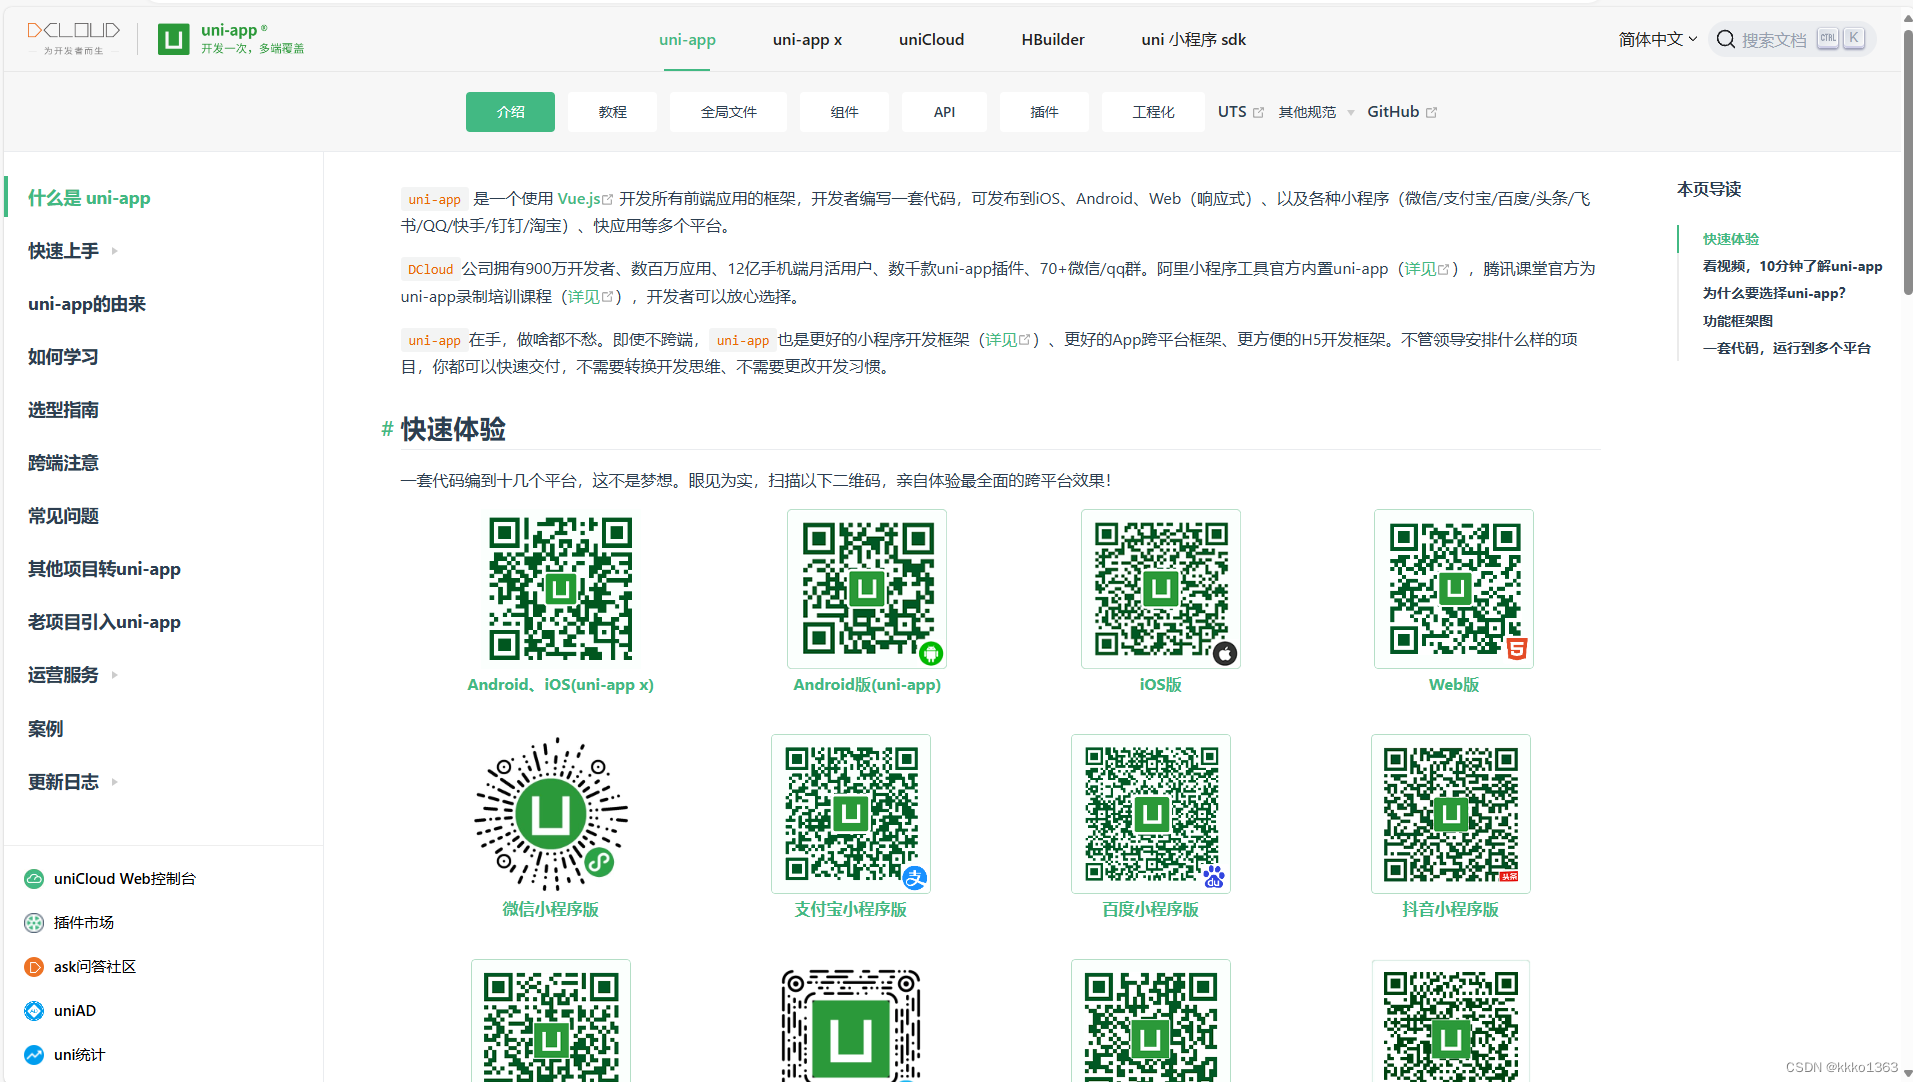Open 常见问题 sidebar item
The width and height of the screenshot is (1913, 1082).
point(63,516)
